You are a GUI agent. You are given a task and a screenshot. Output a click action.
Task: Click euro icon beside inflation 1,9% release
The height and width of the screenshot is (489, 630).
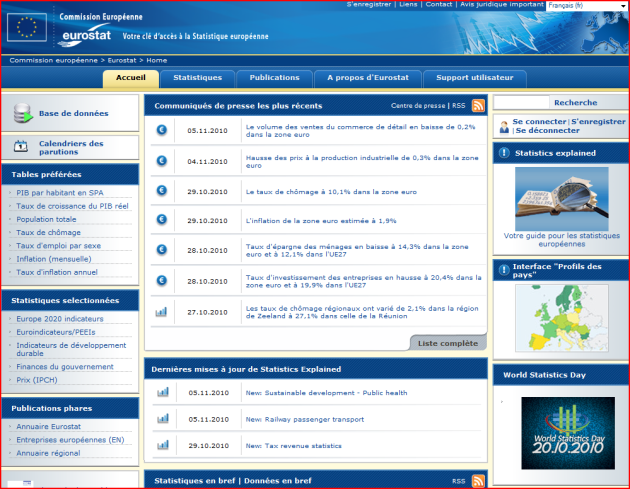(x=162, y=219)
